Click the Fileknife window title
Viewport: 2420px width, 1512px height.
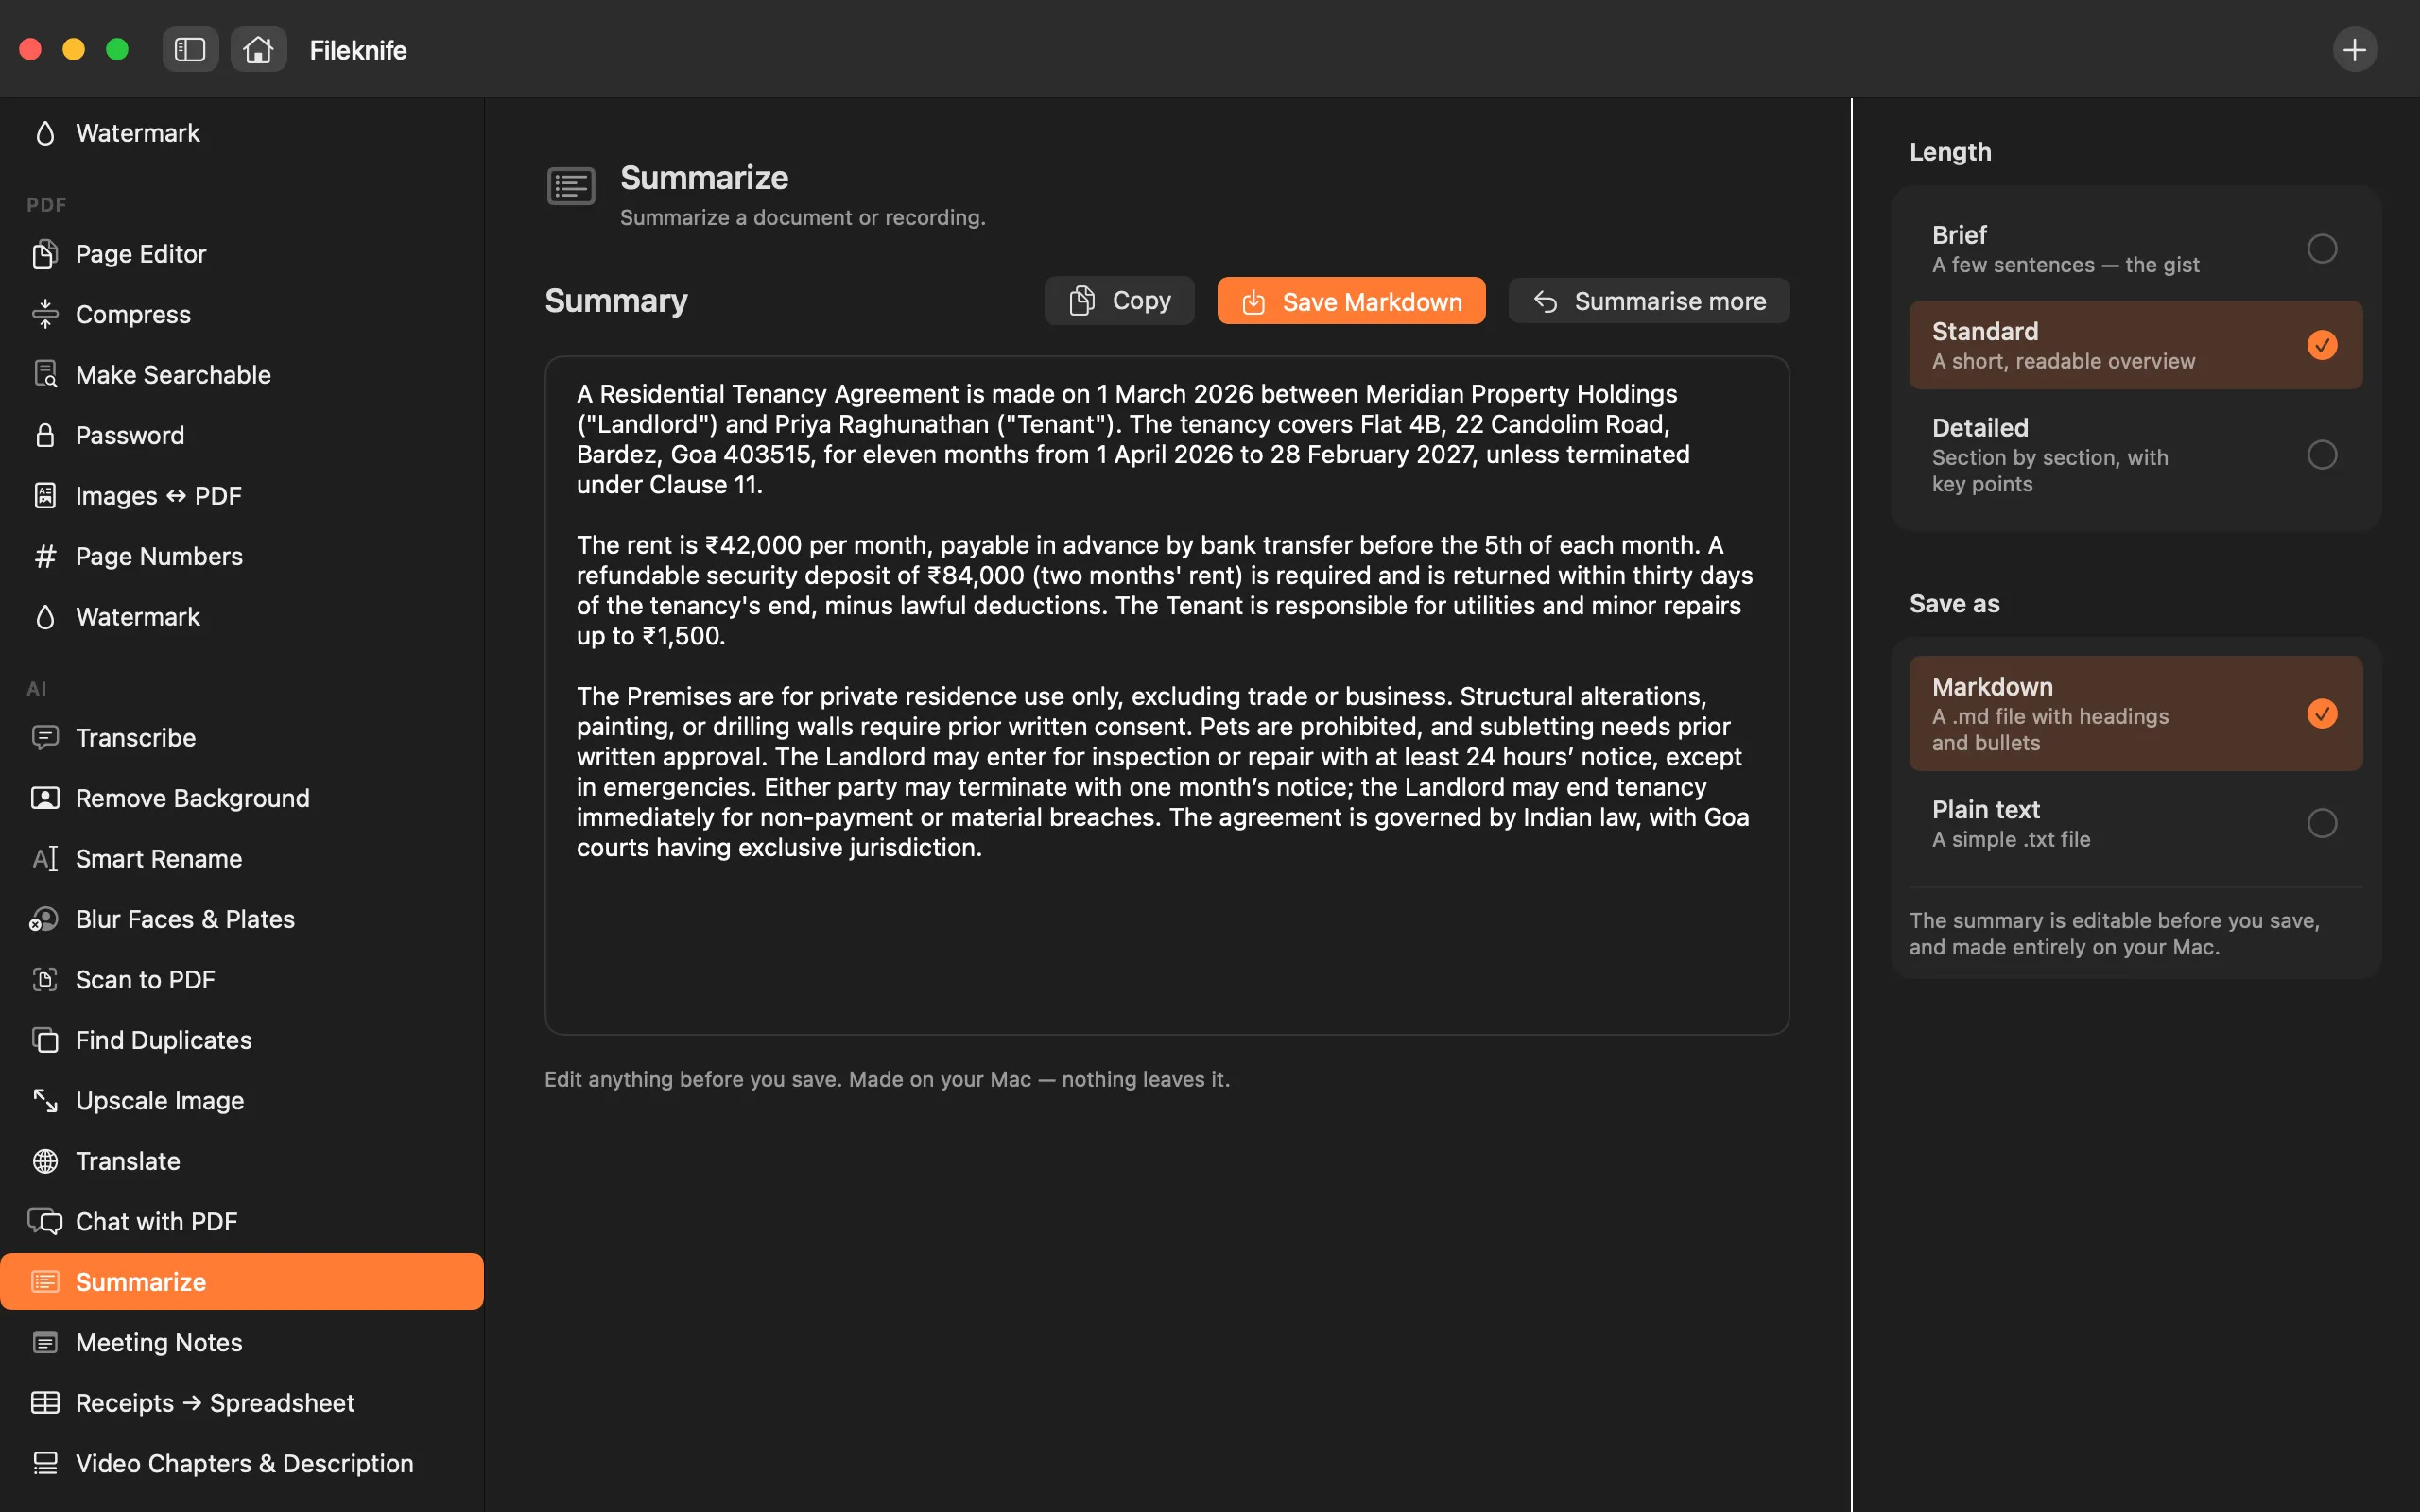click(x=358, y=50)
